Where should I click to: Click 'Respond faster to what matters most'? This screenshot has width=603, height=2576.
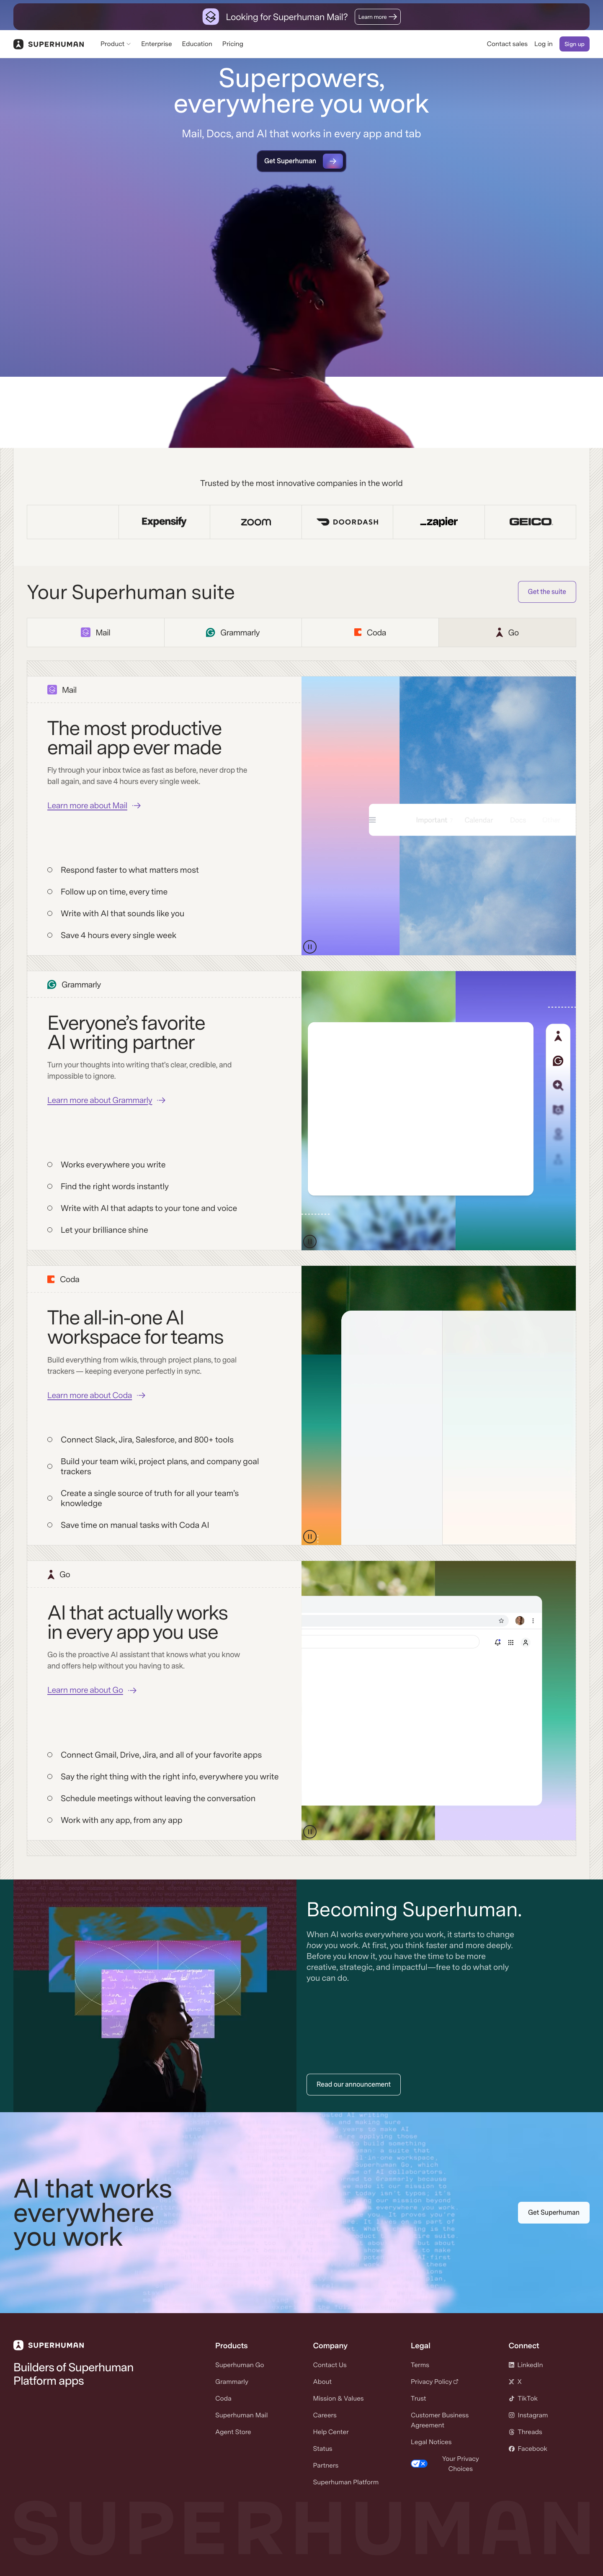coord(130,870)
